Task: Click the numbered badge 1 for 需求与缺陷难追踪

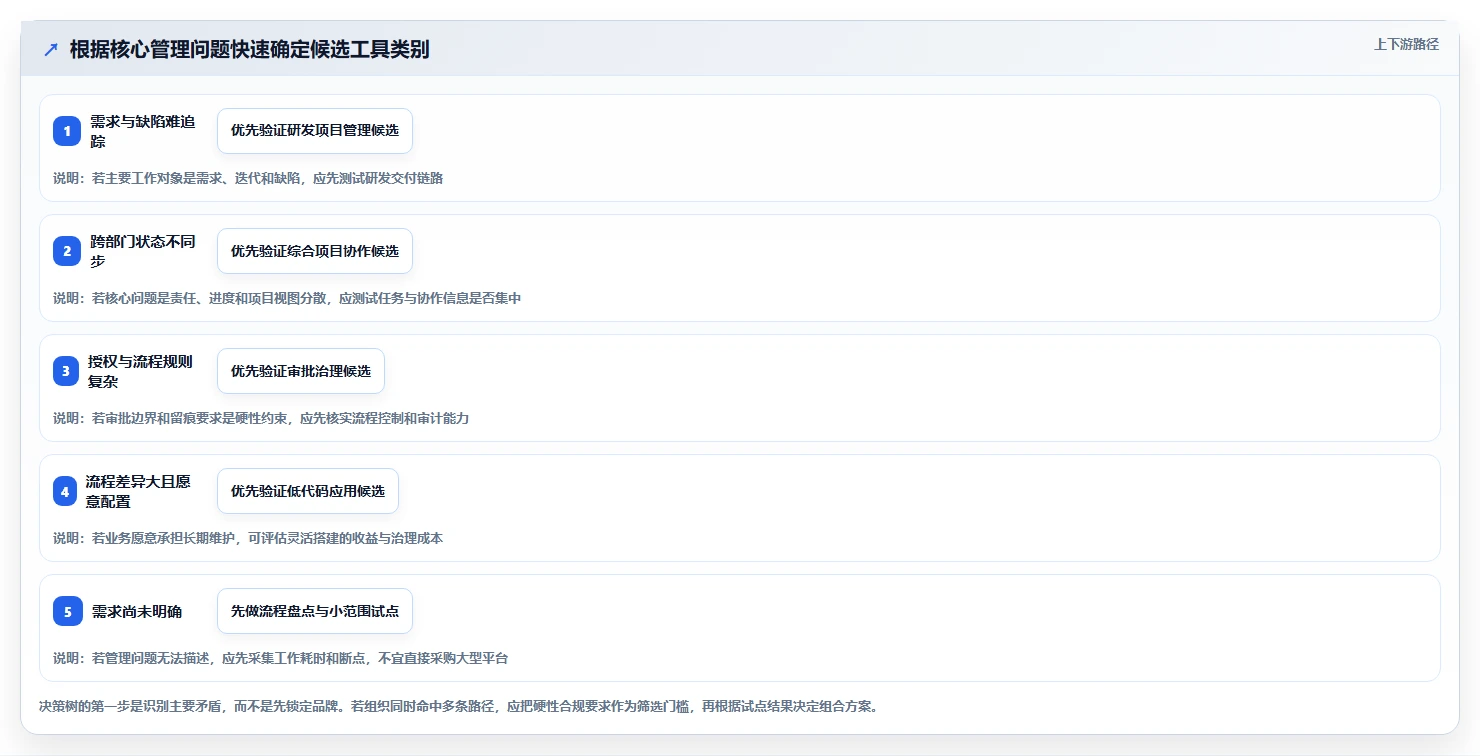Action: (x=67, y=131)
